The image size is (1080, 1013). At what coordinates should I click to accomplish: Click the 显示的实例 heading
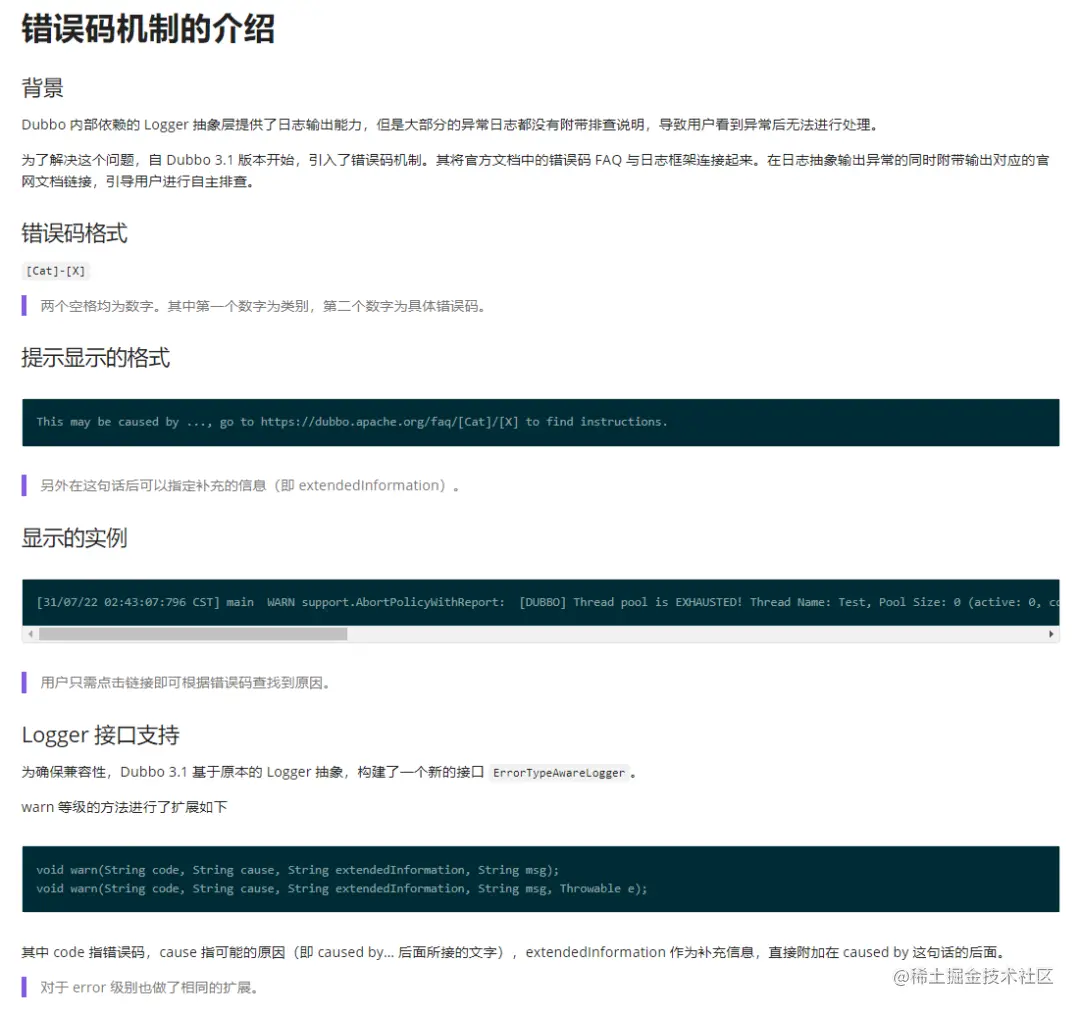click(x=74, y=537)
